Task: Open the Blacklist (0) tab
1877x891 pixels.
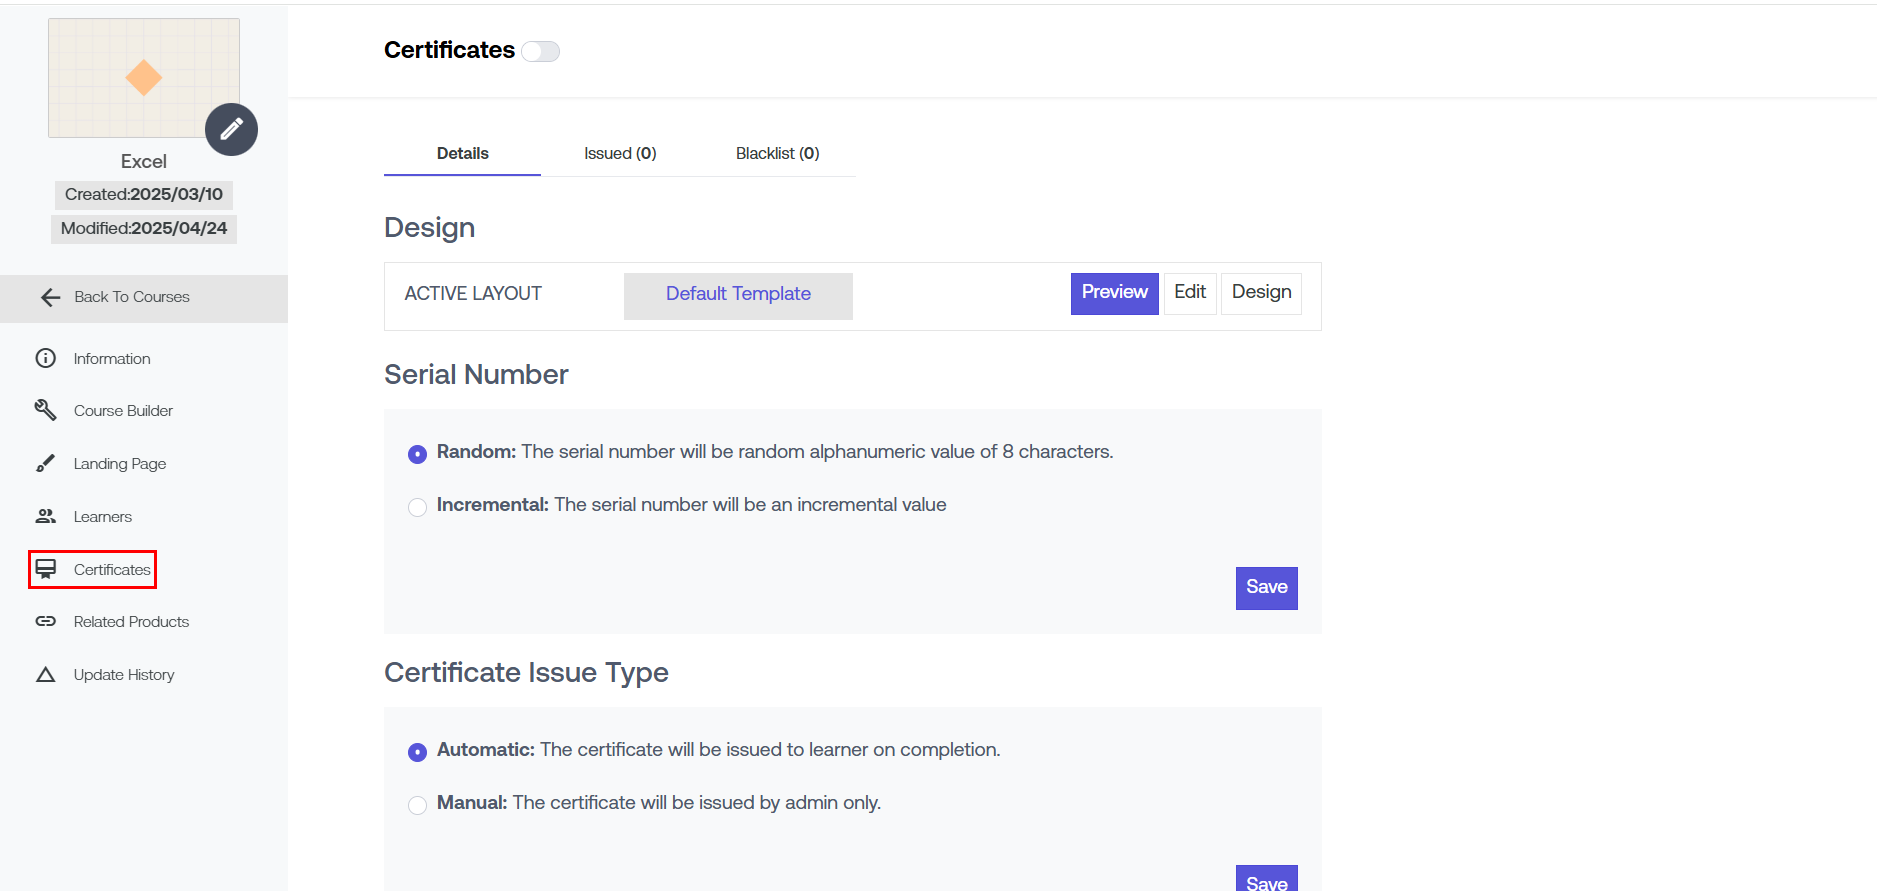Action: pyautogui.click(x=777, y=153)
